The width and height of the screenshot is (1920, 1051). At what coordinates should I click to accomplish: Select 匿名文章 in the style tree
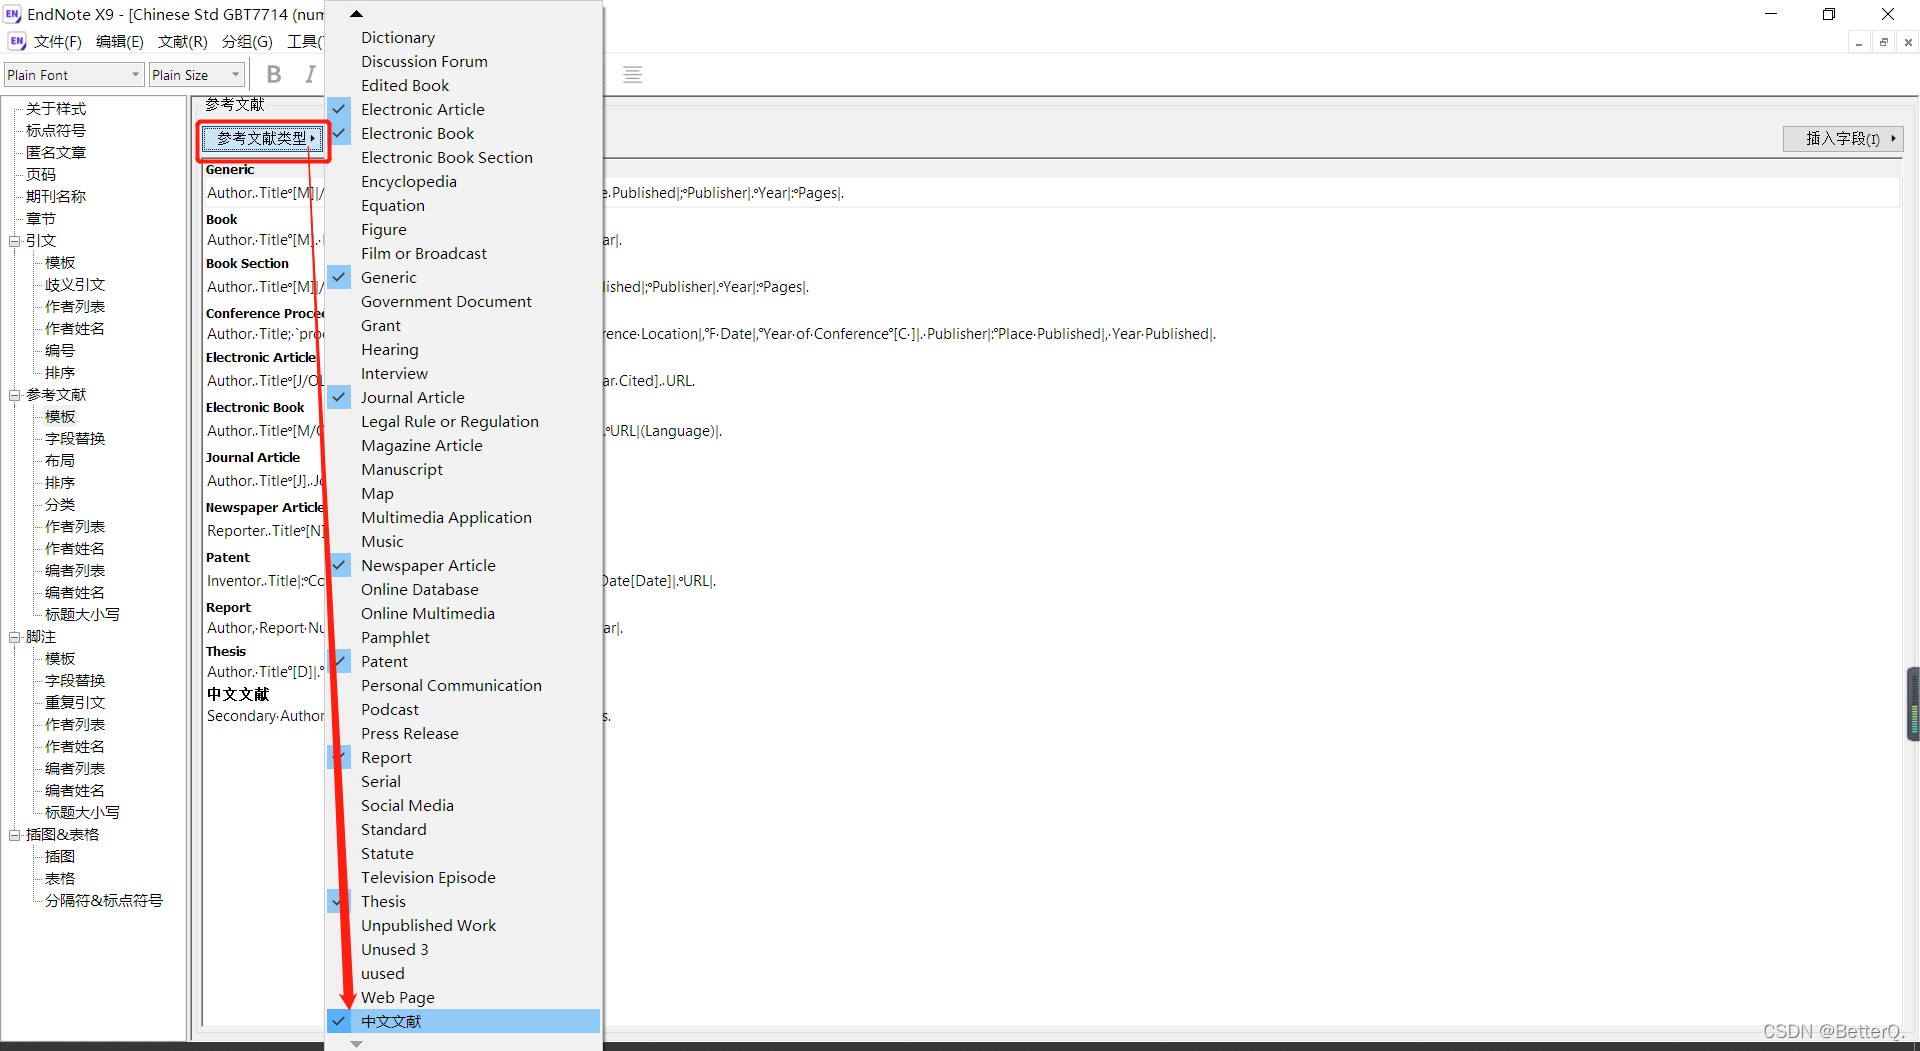click(x=56, y=153)
